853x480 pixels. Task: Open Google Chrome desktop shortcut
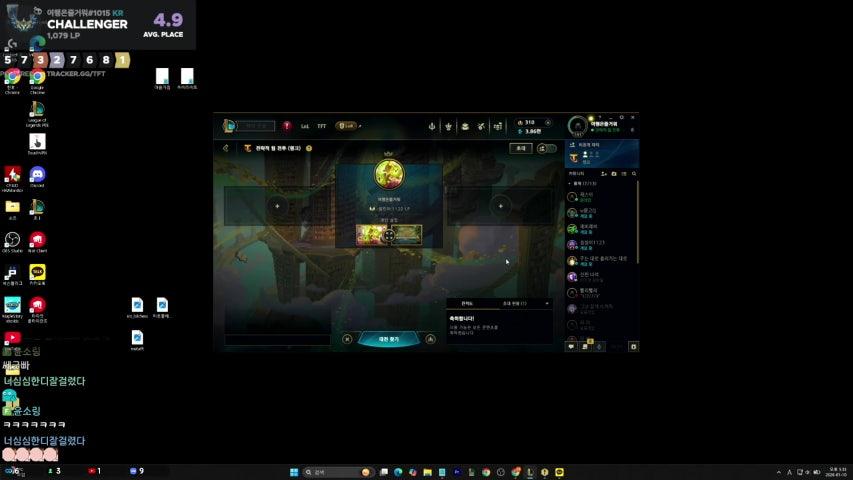[x=37, y=82]
